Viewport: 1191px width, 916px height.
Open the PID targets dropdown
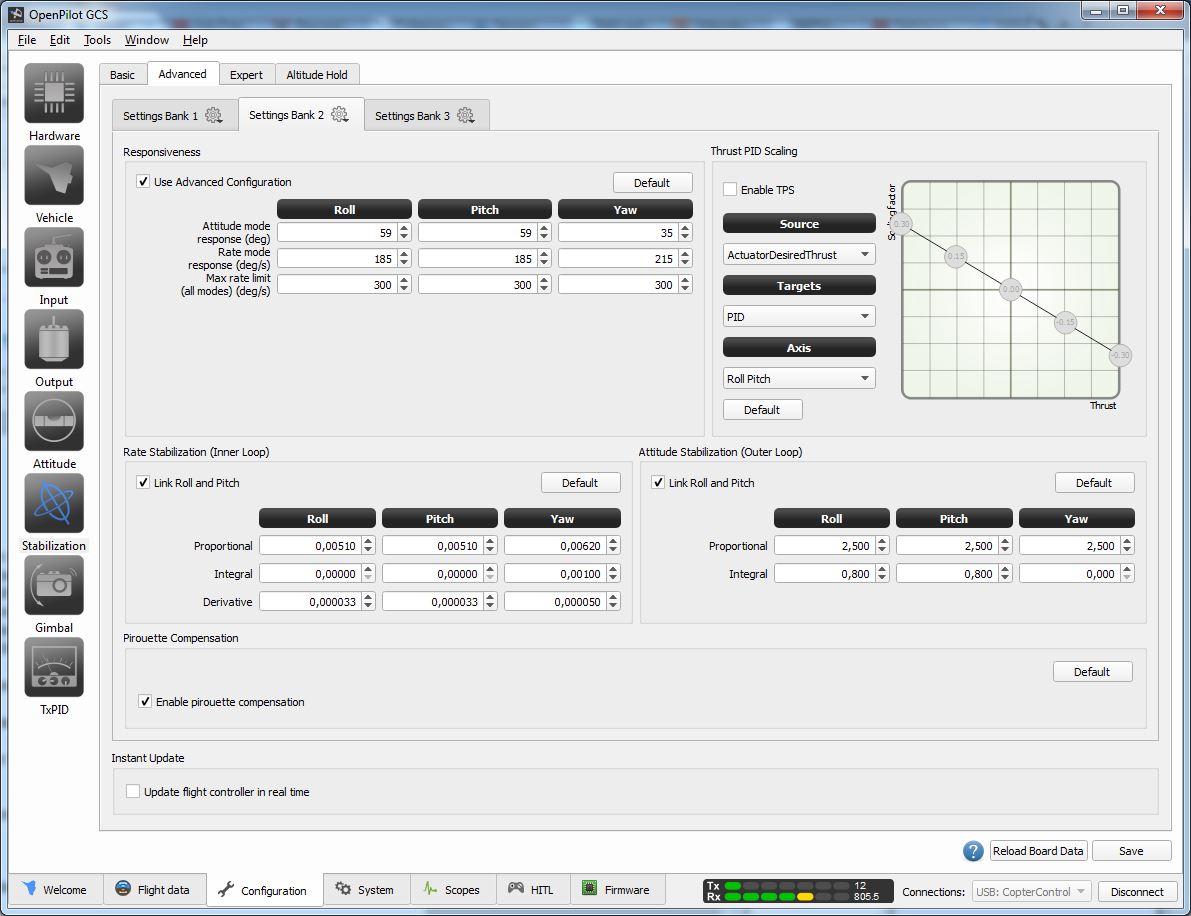pos(798,317)
